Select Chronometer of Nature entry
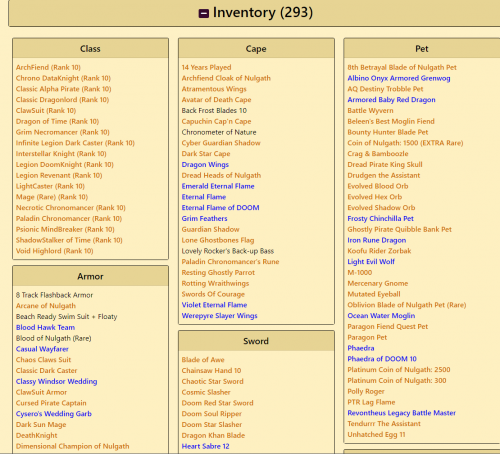 219,132
